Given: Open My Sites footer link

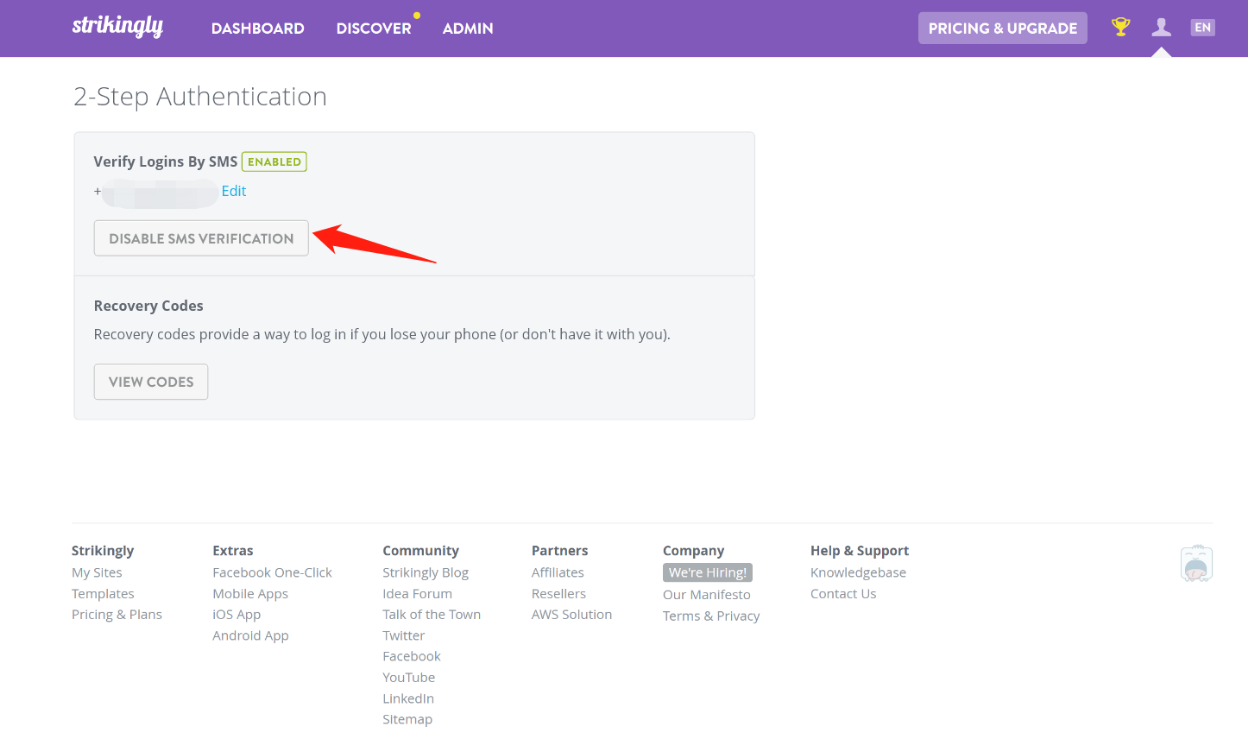Looking at the screenshot, I should (x=97, y=573).
